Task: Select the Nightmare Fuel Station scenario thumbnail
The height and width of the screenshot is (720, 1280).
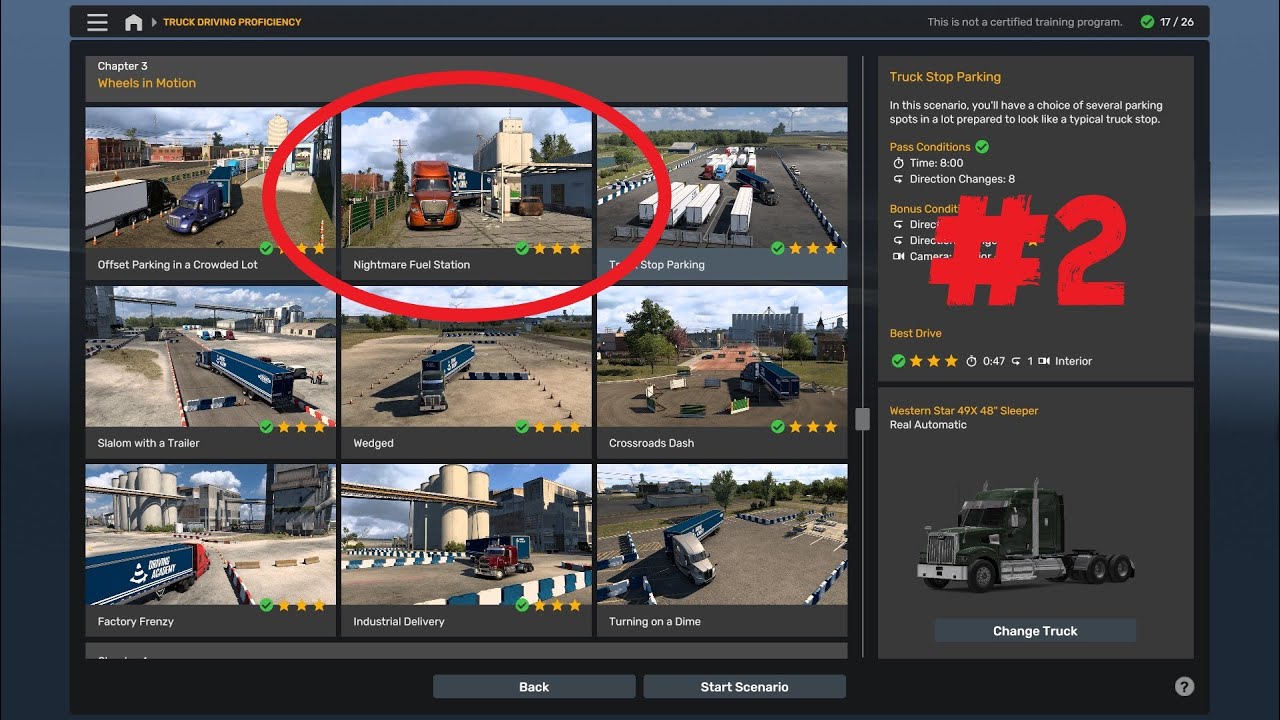Action: click(466, 178)
